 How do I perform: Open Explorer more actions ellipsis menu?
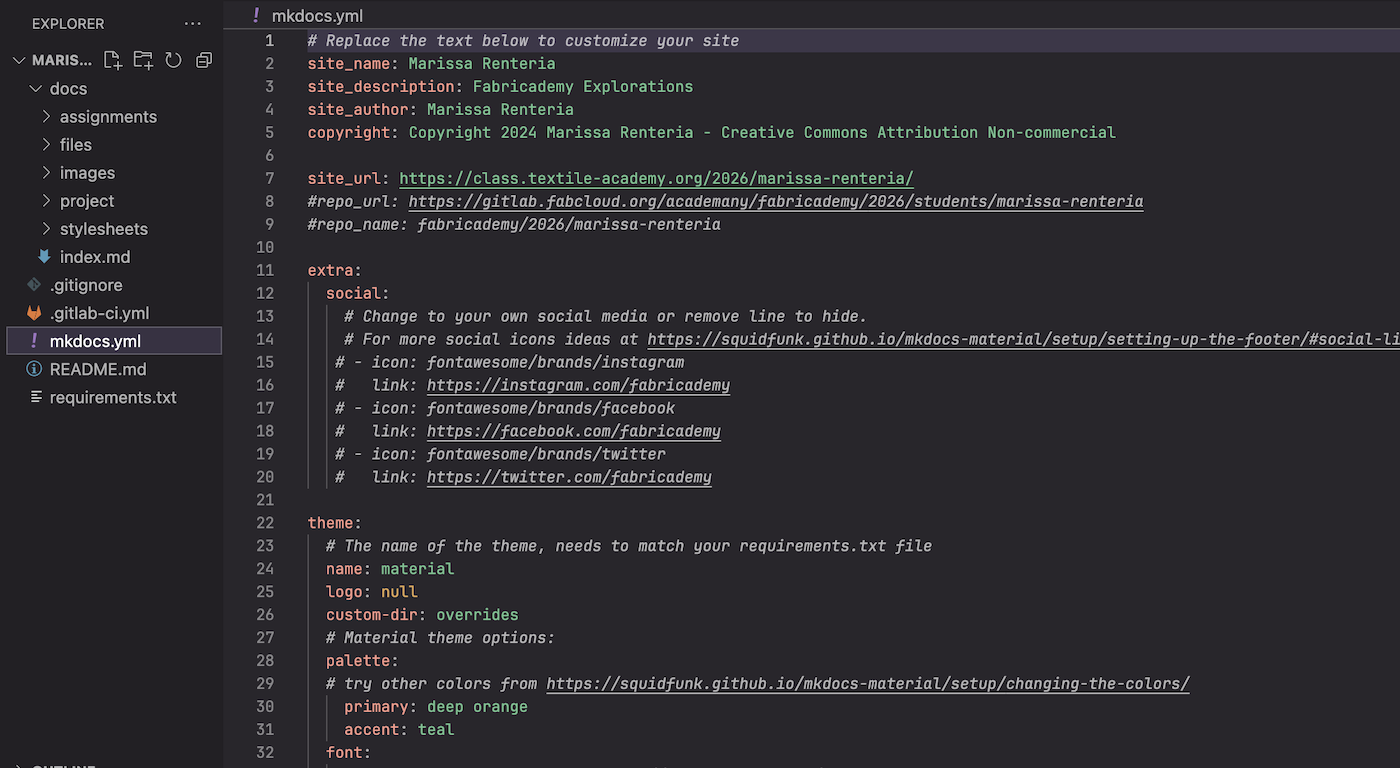(192, 23)
